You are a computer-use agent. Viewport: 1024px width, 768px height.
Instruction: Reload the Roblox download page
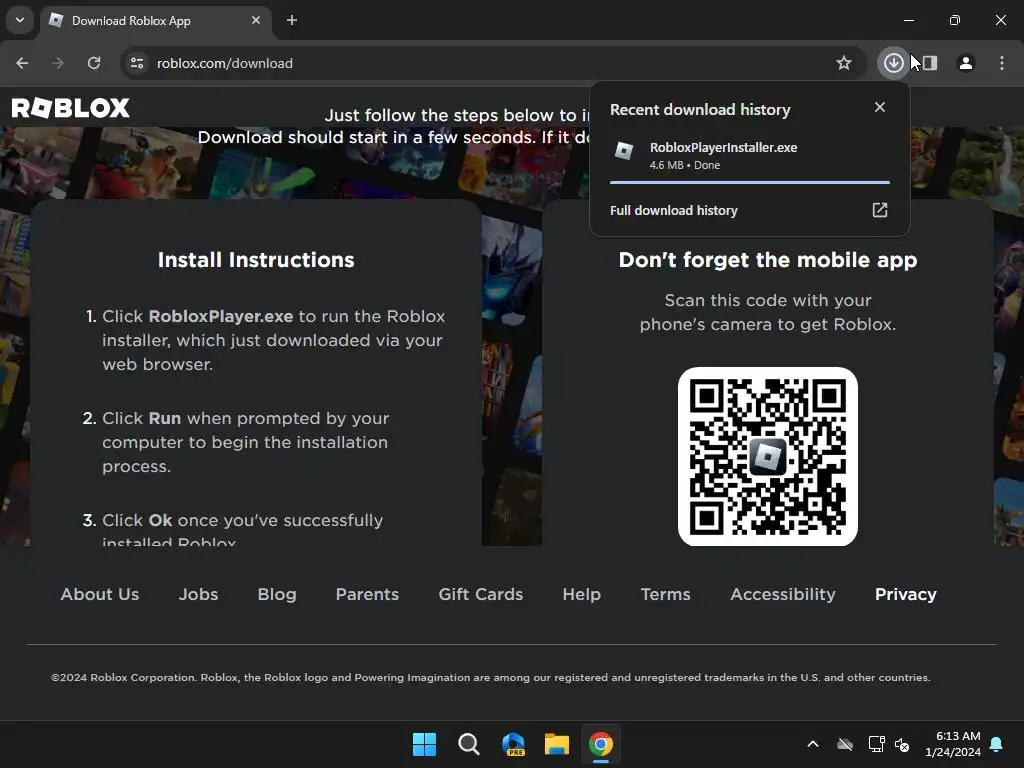tap(94, 63)
